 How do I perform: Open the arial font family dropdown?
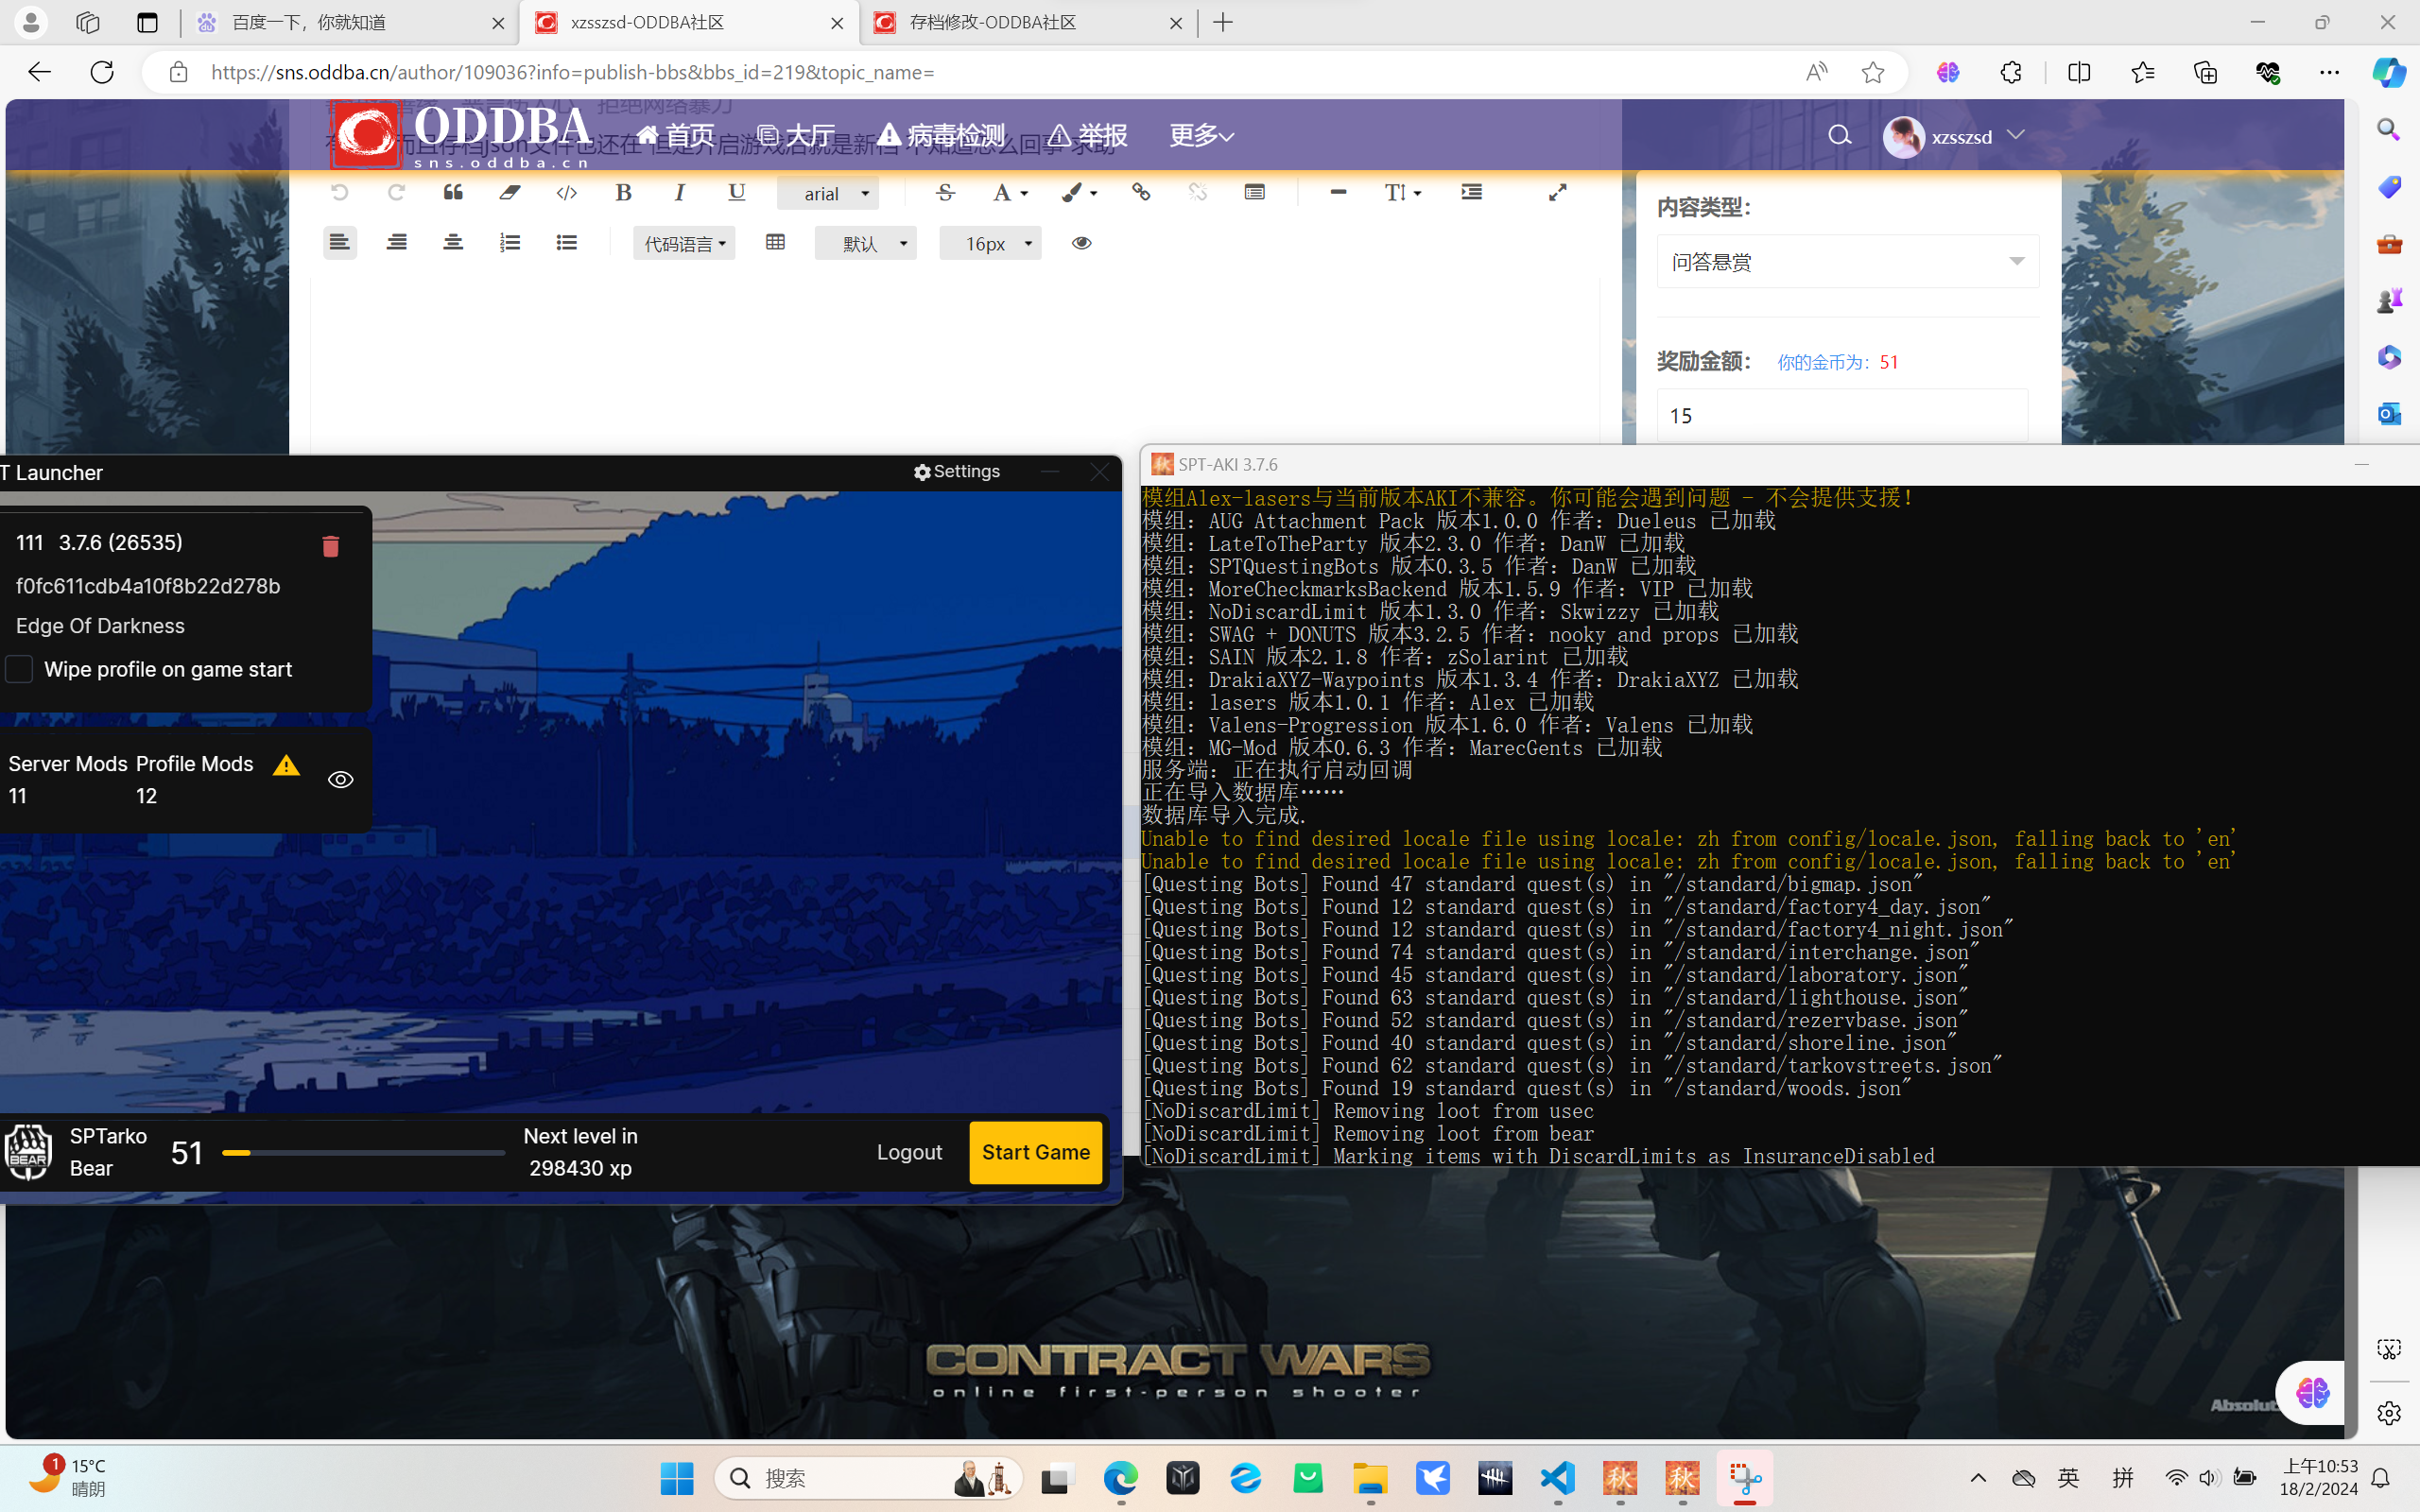[828, 193]
